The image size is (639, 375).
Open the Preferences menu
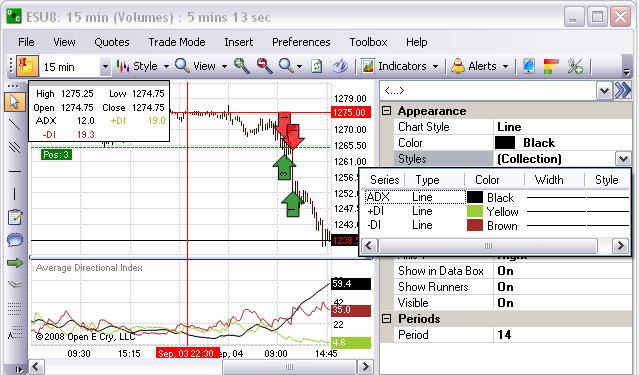pyautogui.click(x=301, y=42)
